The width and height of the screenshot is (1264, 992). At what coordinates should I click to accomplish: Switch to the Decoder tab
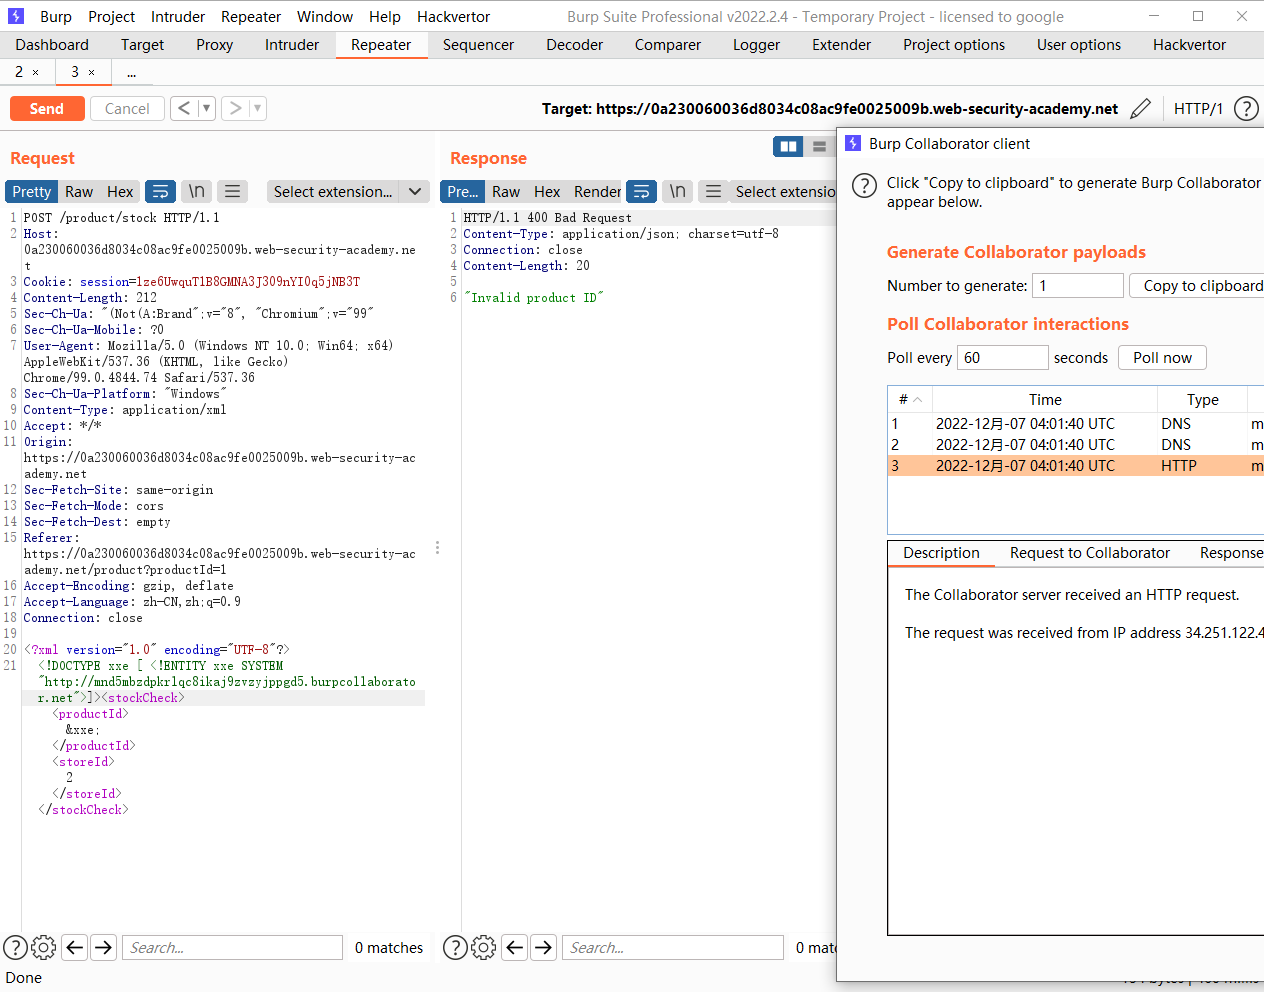coord(574,45)
